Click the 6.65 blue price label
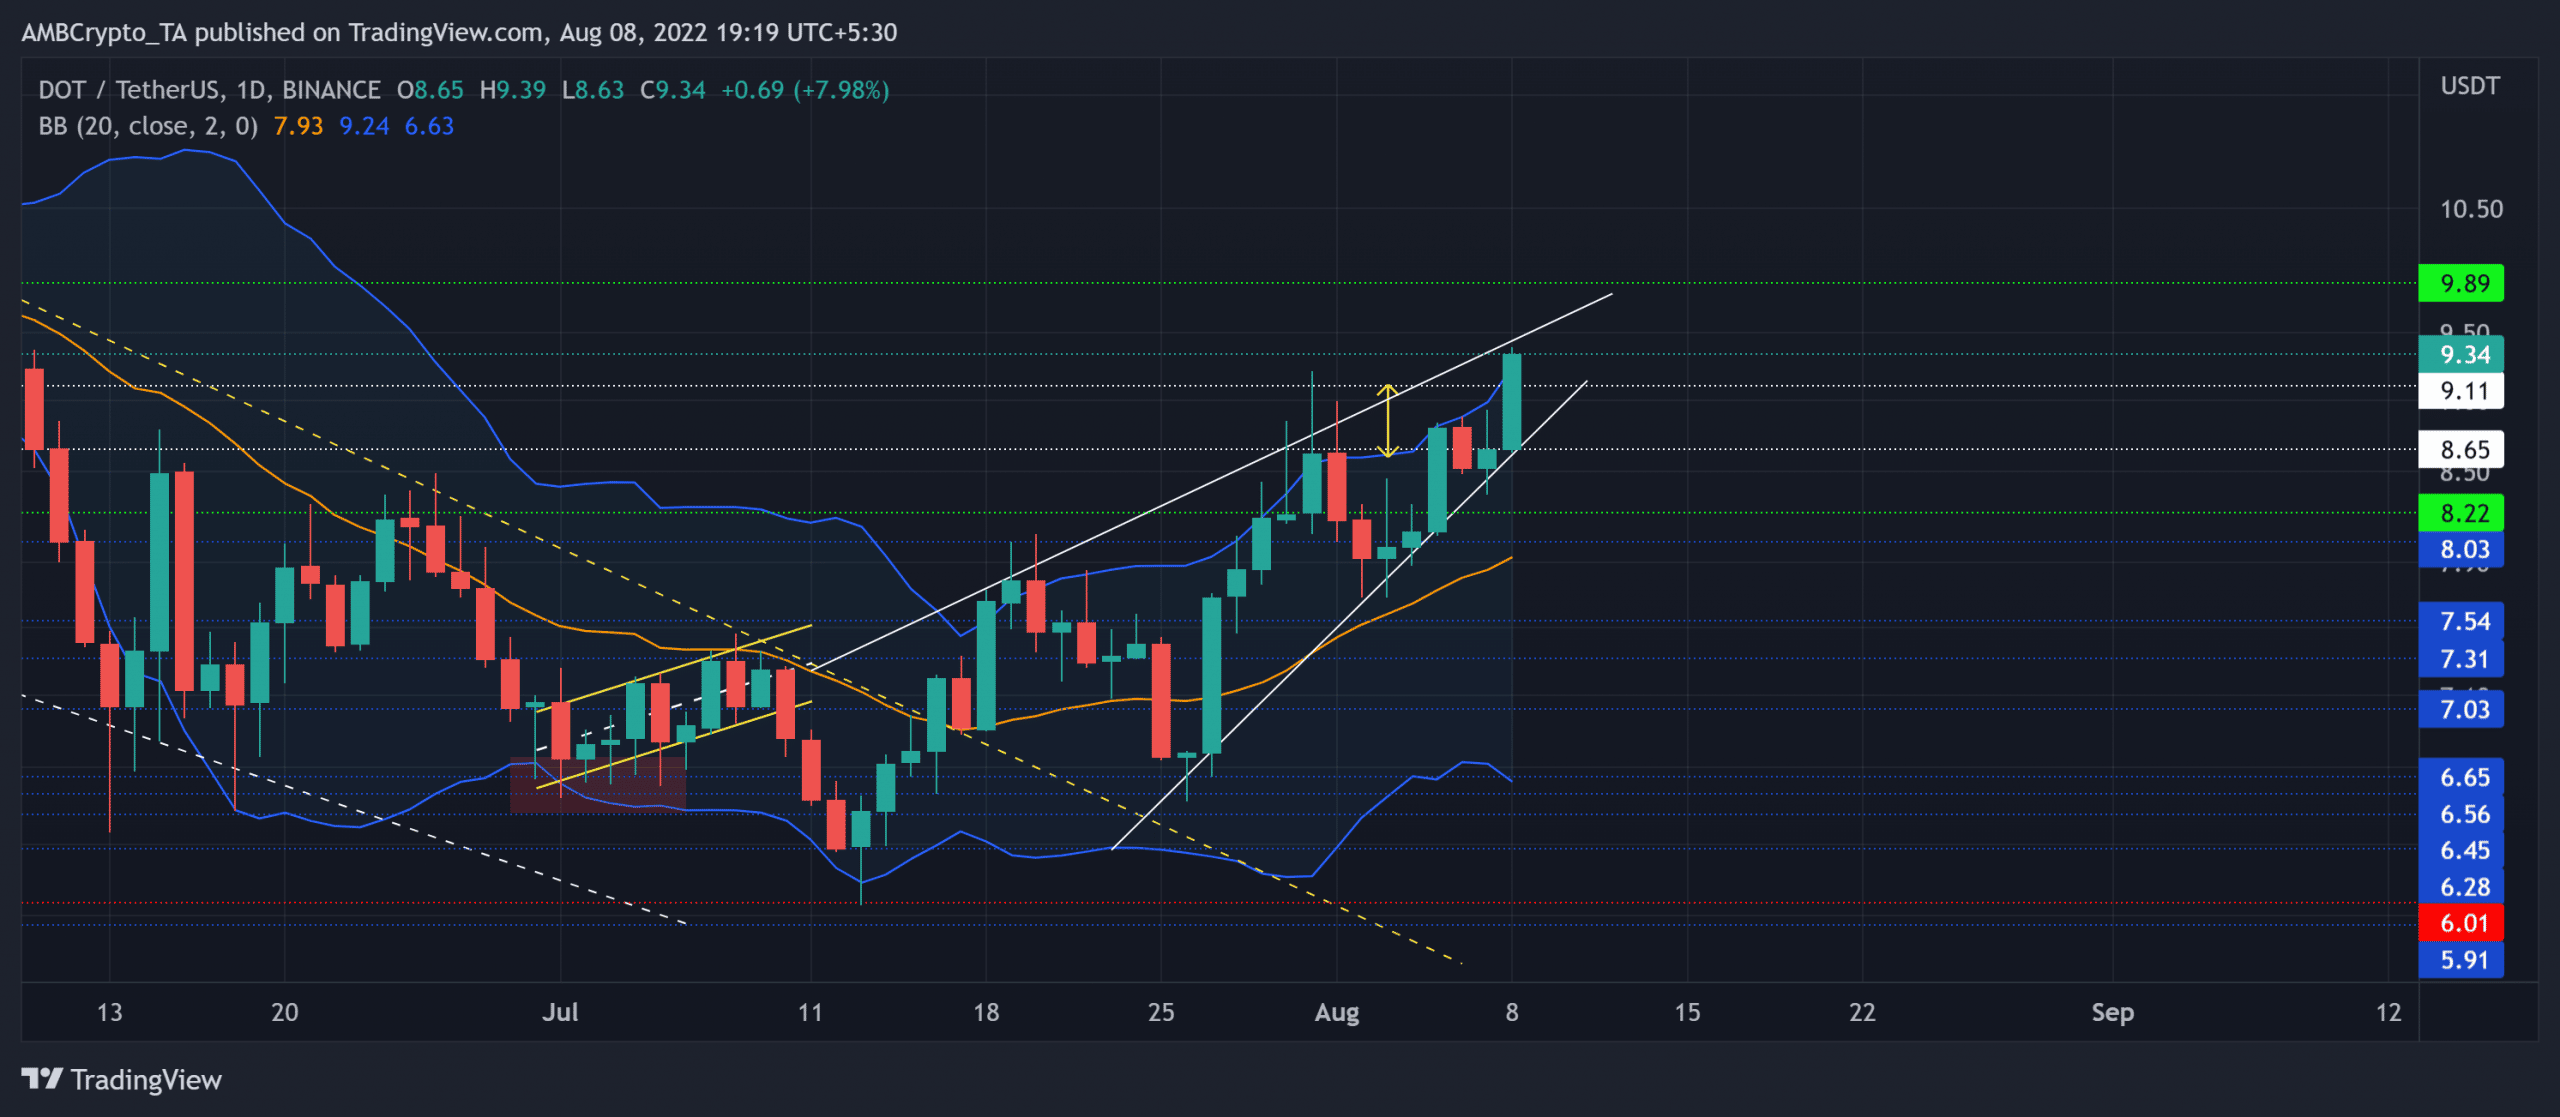This screenshot has width=2560, height=1117. [x=2461, y=777]
